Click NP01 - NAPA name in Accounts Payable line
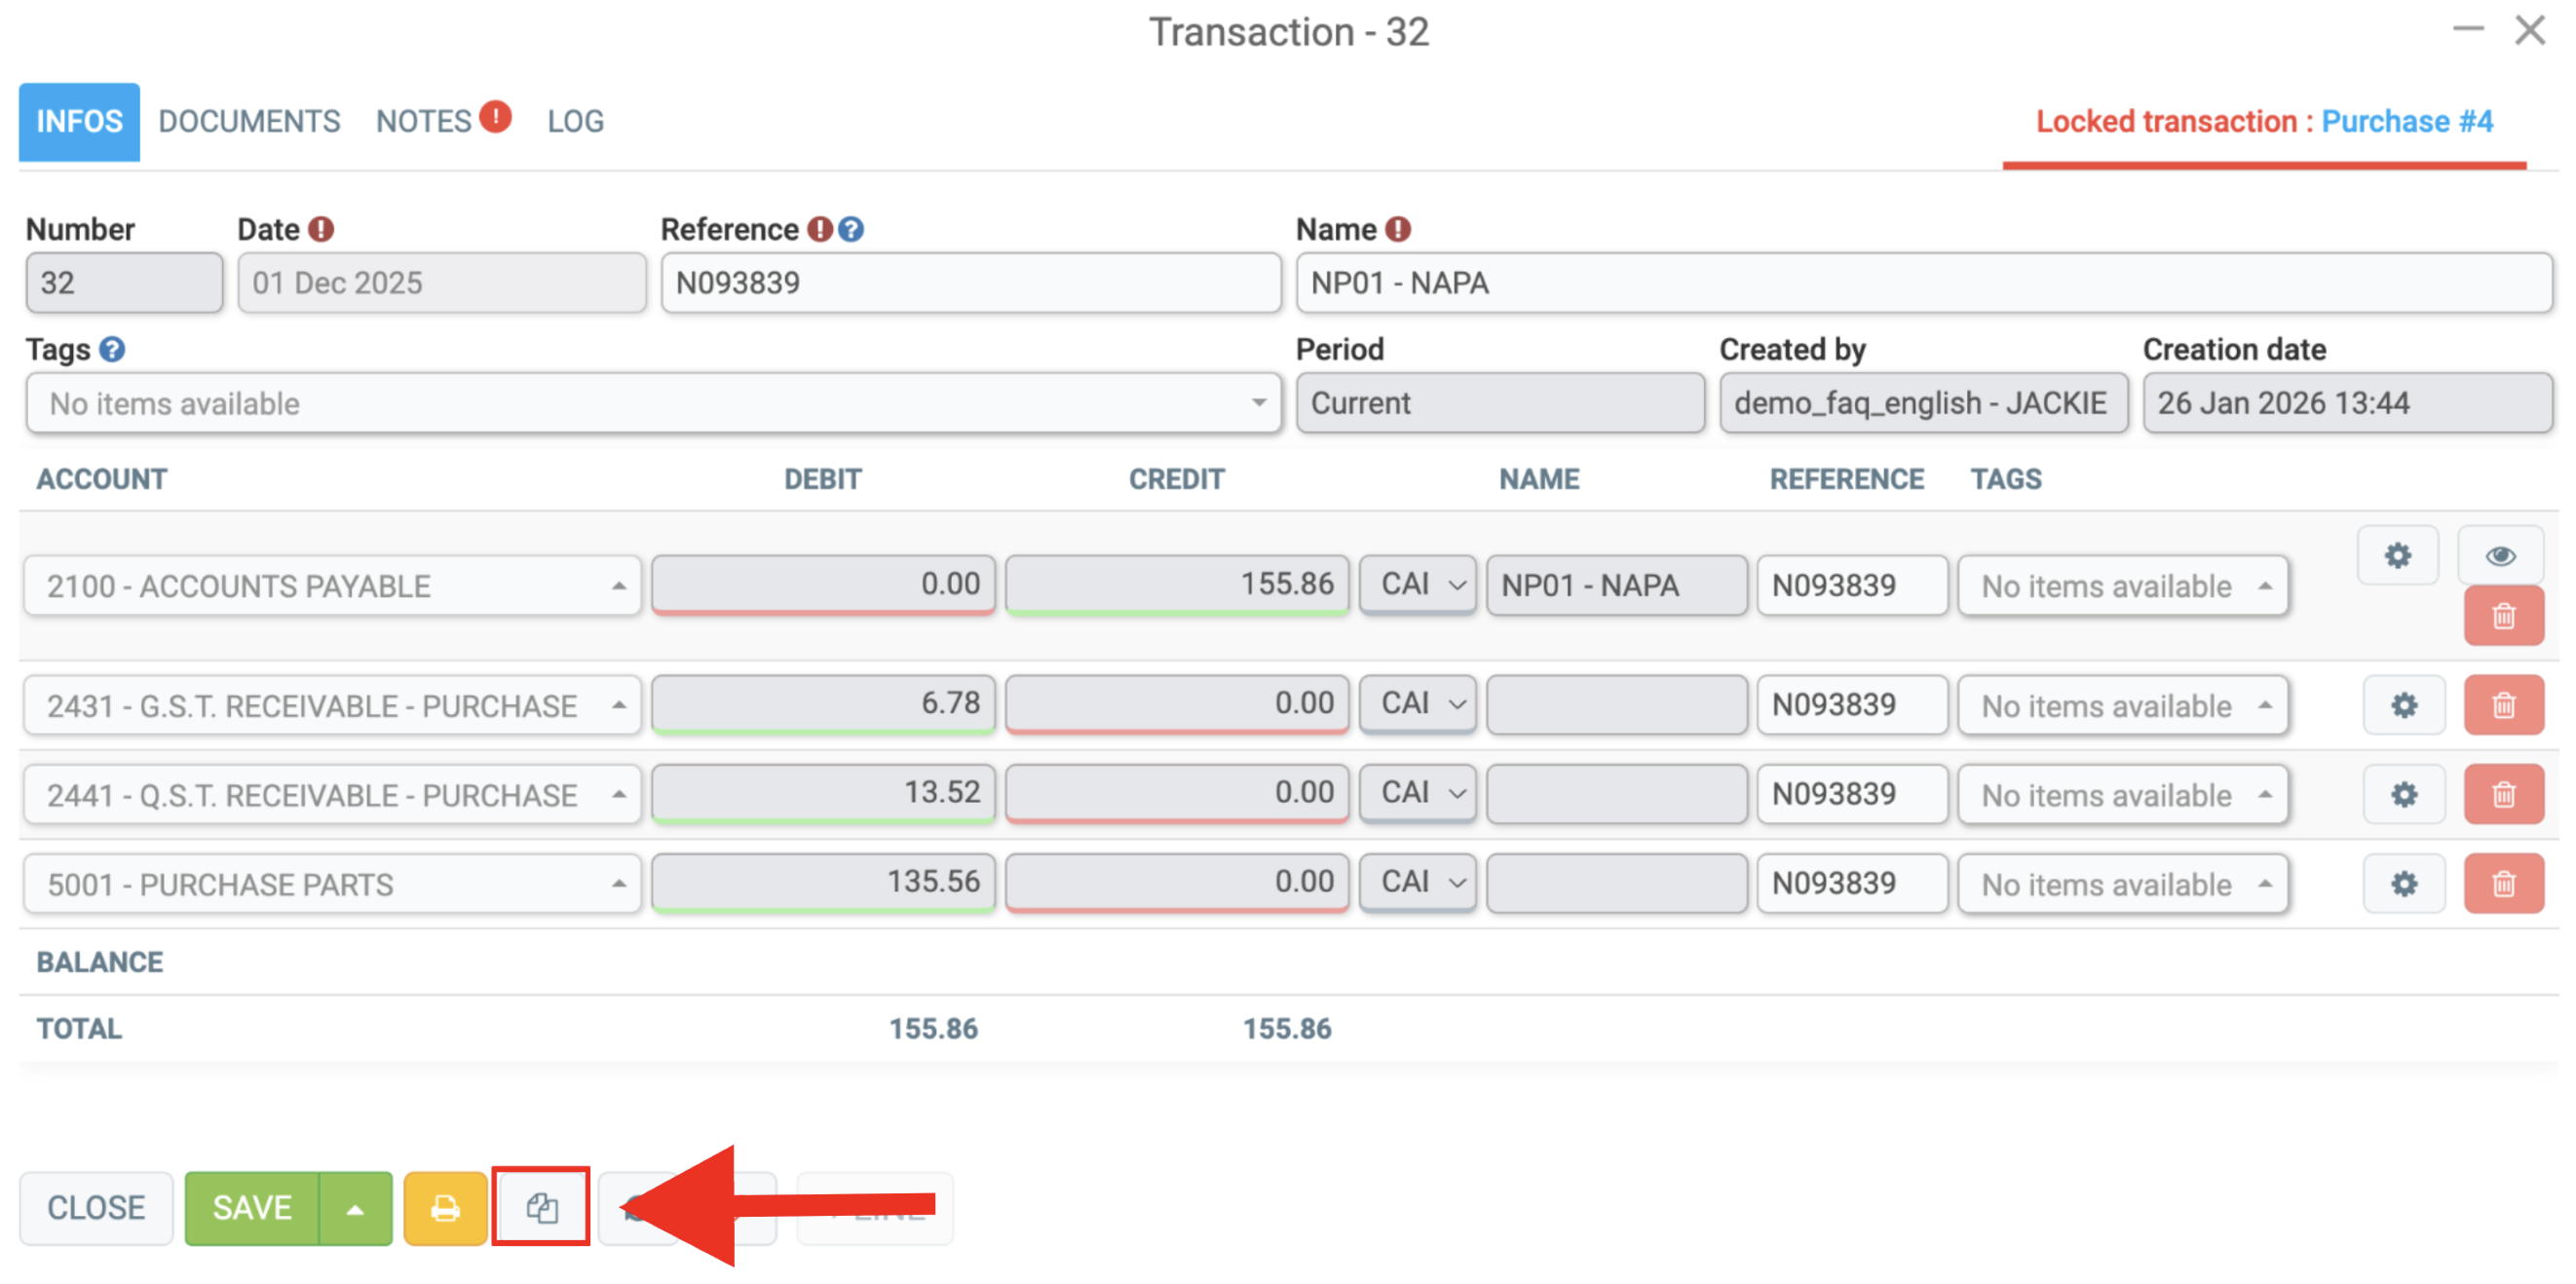This screenshot has height=1284, width=2576. click(x=1617, y=585)
